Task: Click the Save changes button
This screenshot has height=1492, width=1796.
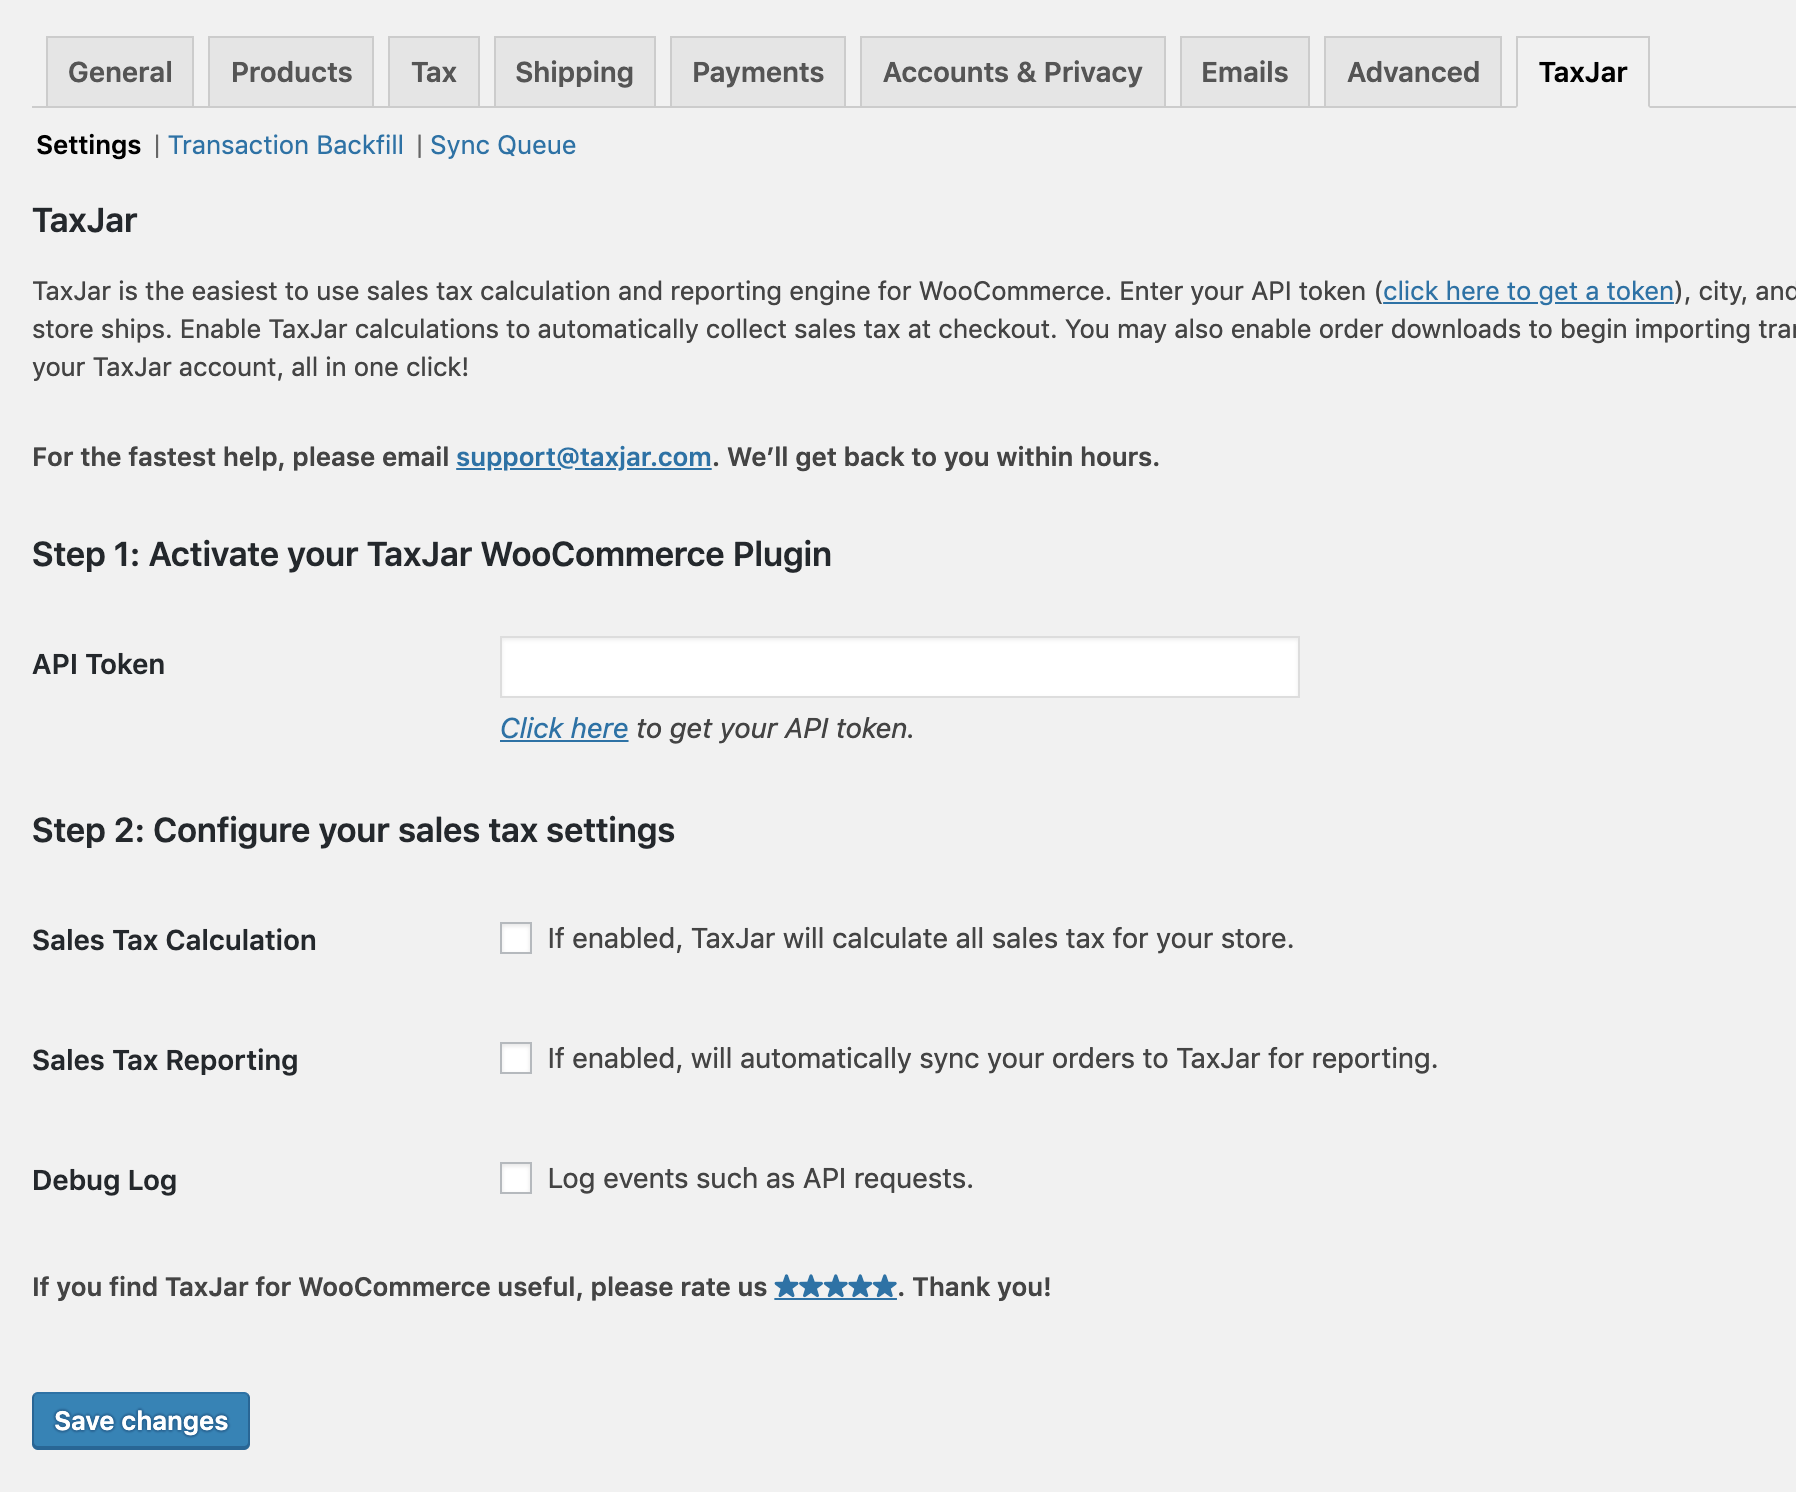Action: click(x=141, y=1421)
